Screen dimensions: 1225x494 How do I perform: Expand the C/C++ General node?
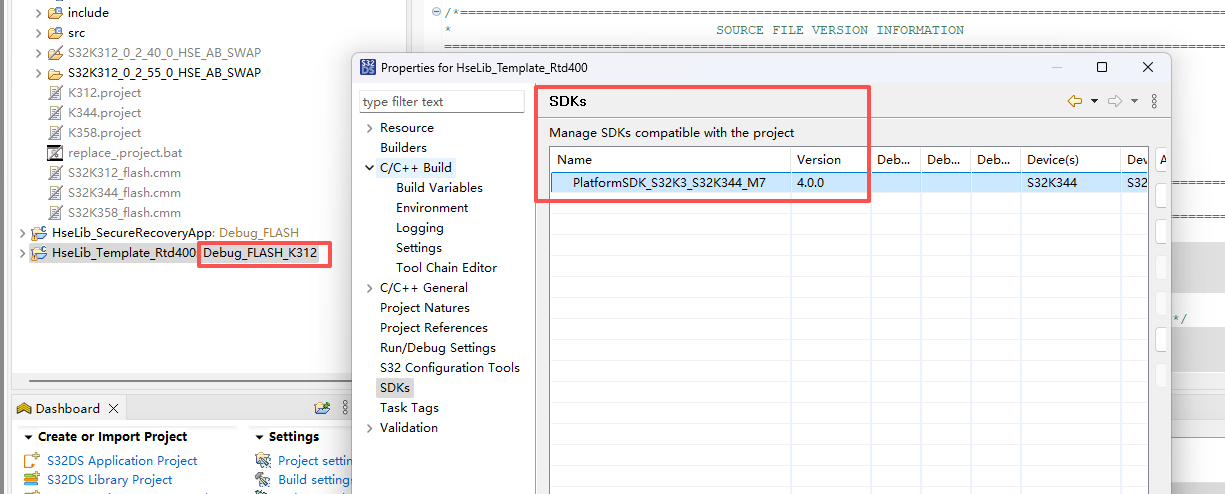369,288
